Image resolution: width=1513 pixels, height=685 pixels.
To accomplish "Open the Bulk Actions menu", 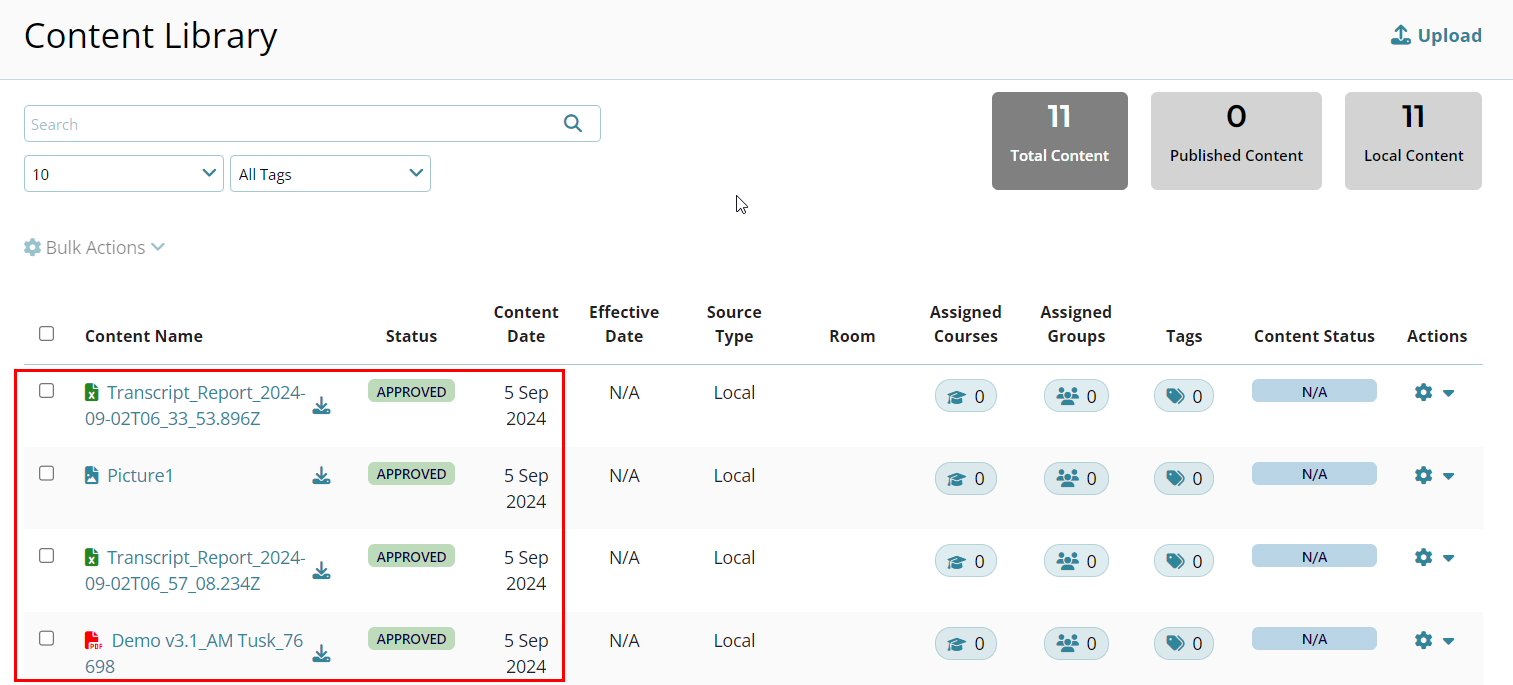I will pyautogui.click(x=94, y=247).
